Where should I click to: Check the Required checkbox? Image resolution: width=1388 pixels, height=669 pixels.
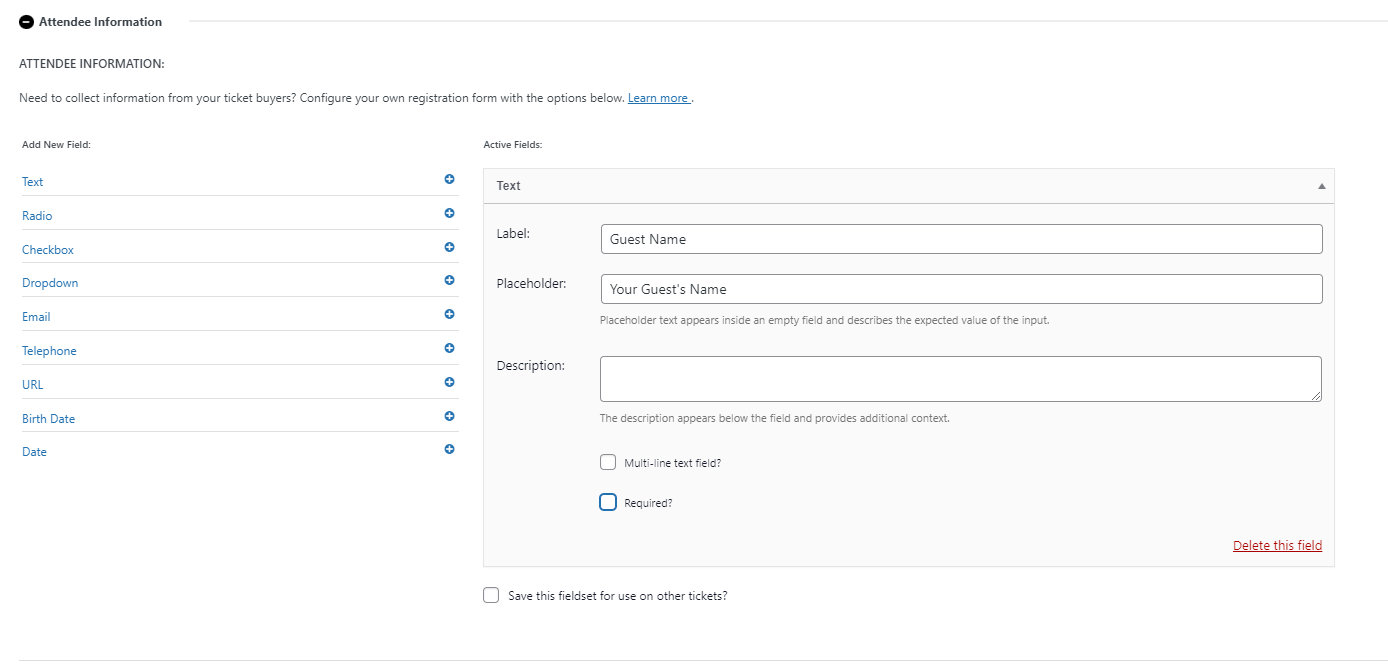tap(607, 501)
